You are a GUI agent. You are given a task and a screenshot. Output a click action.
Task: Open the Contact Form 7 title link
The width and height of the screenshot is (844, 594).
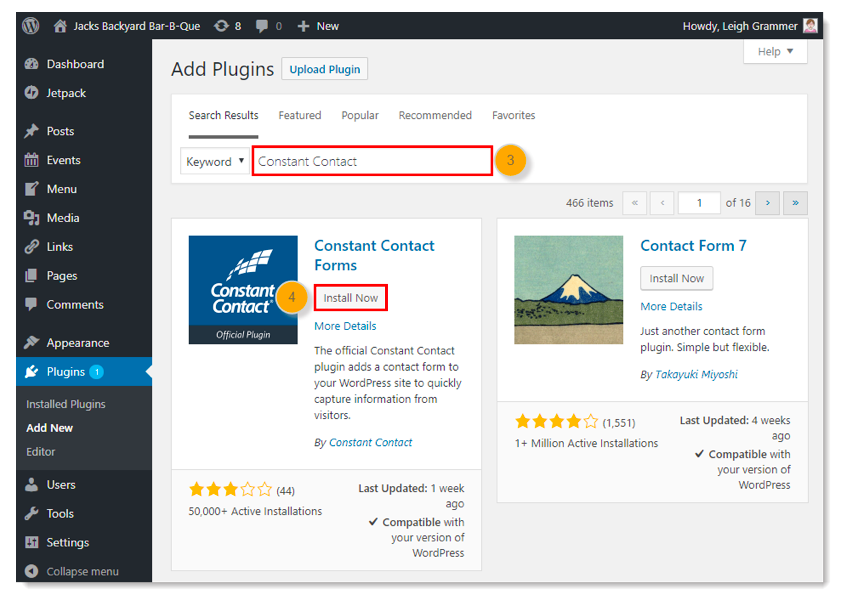pyautogui.click(x=693, y=245)
